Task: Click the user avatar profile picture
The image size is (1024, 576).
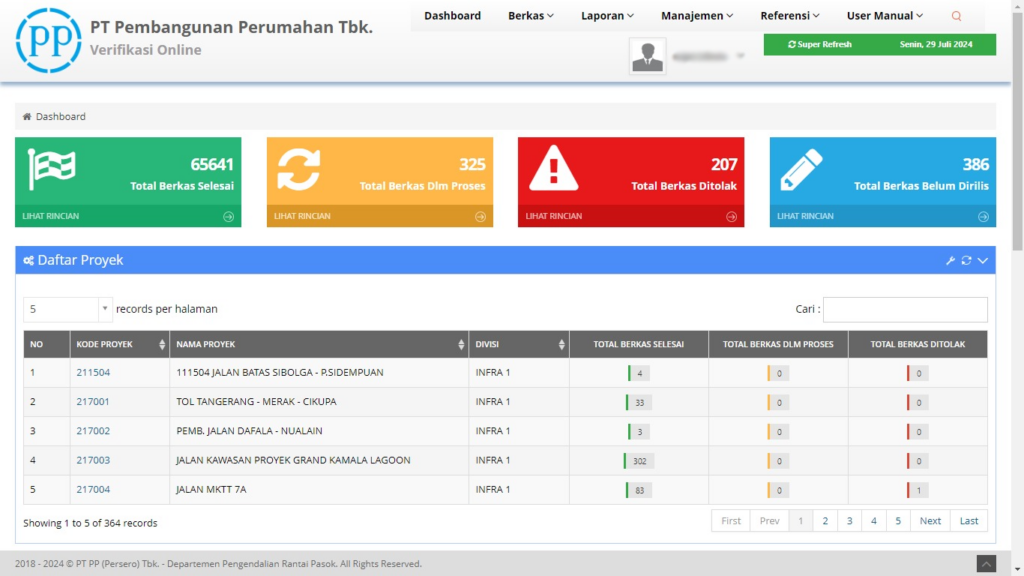Action: [648, 56]
